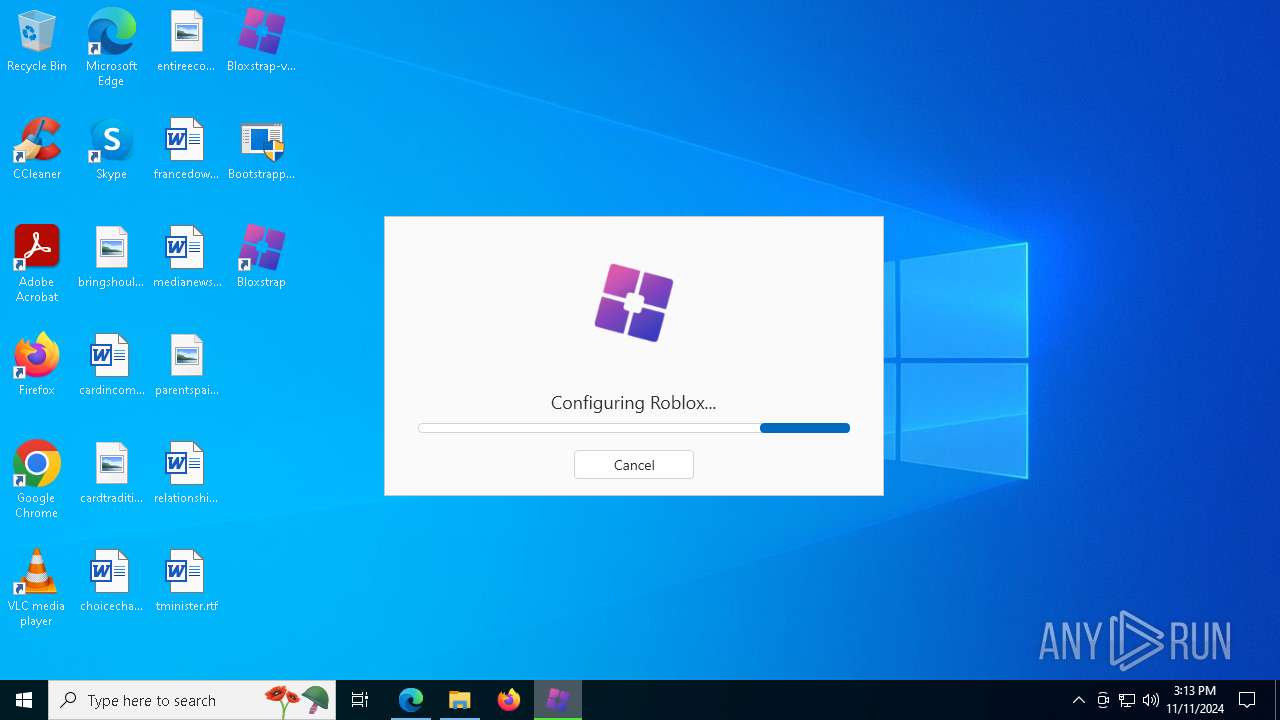Open the Windows Start menu

coord(24,700)
